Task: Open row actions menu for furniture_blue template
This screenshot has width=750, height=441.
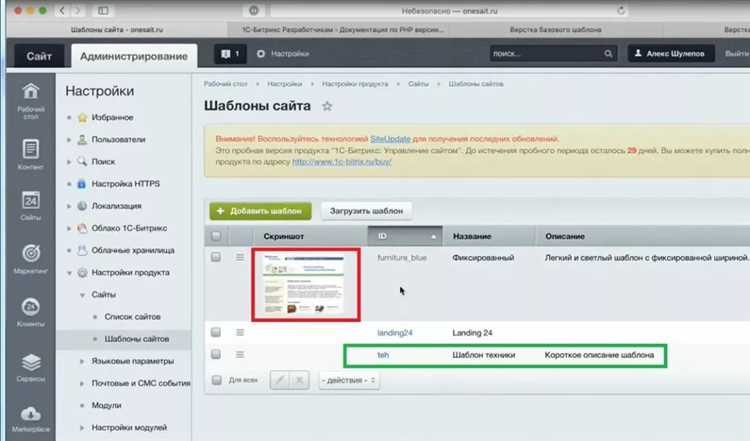Action: pyautogui.click(x=240, y=257)
